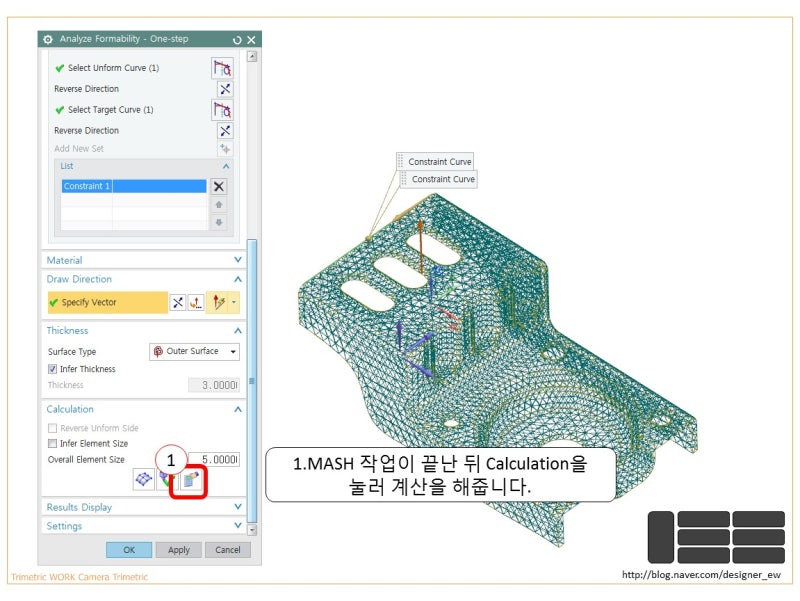The image size is (800, 601).
Task: Click the Calculation icon to run analysis
Action: pyautogui.click(x=190, y=480)
